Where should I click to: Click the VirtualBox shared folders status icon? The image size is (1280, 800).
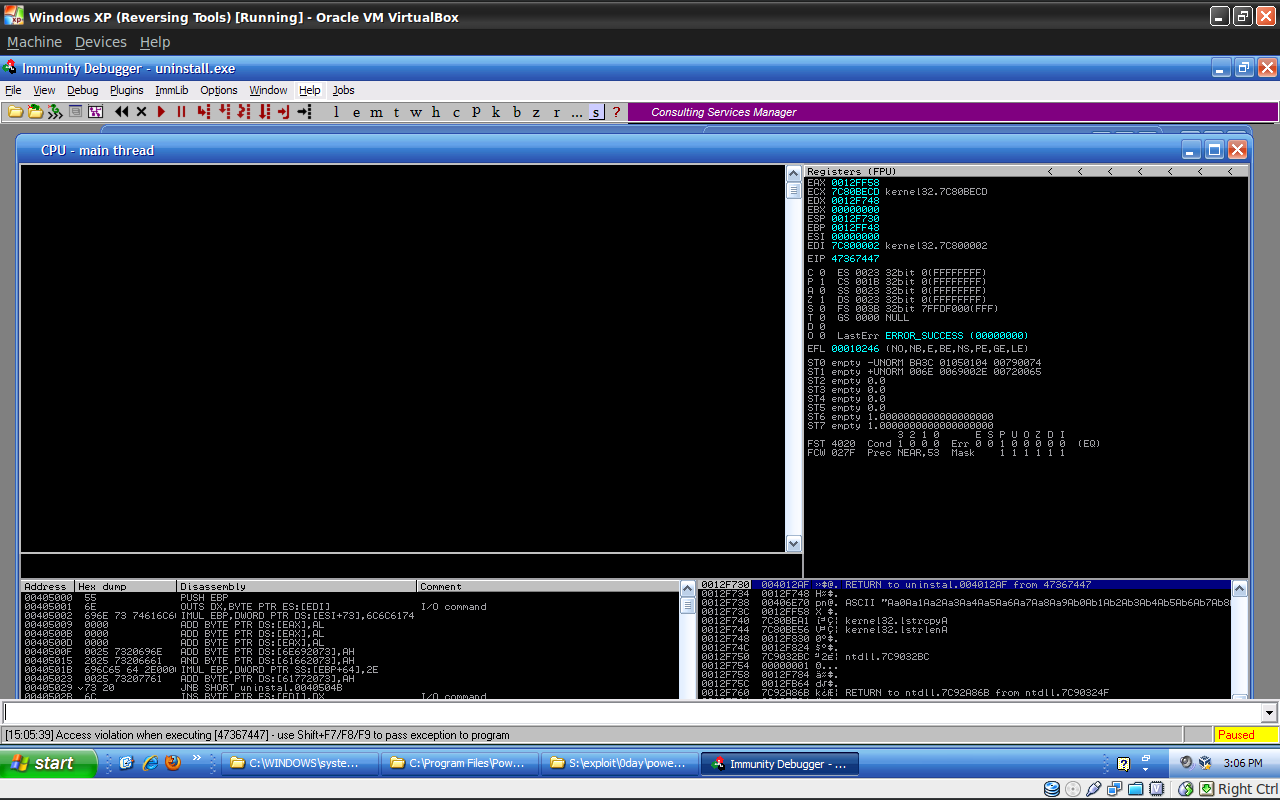pos(1136,789)
